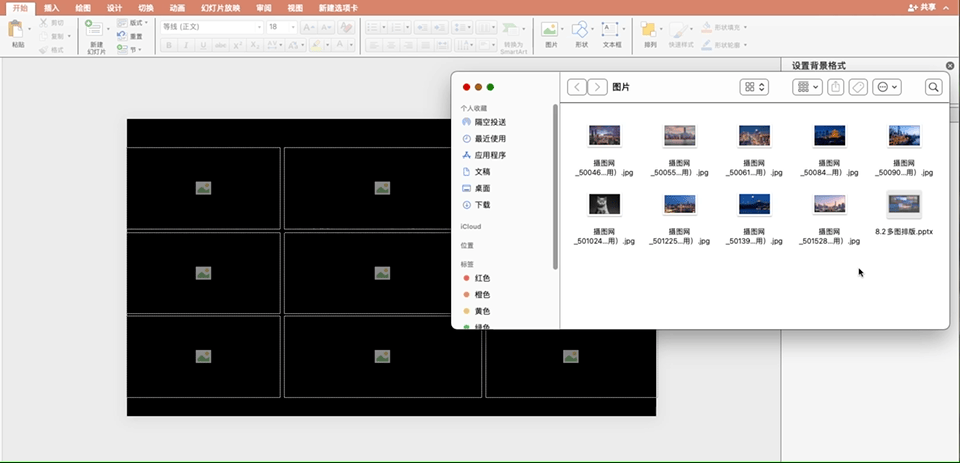Decrease font size with the A▼ button

pos(326,27)
